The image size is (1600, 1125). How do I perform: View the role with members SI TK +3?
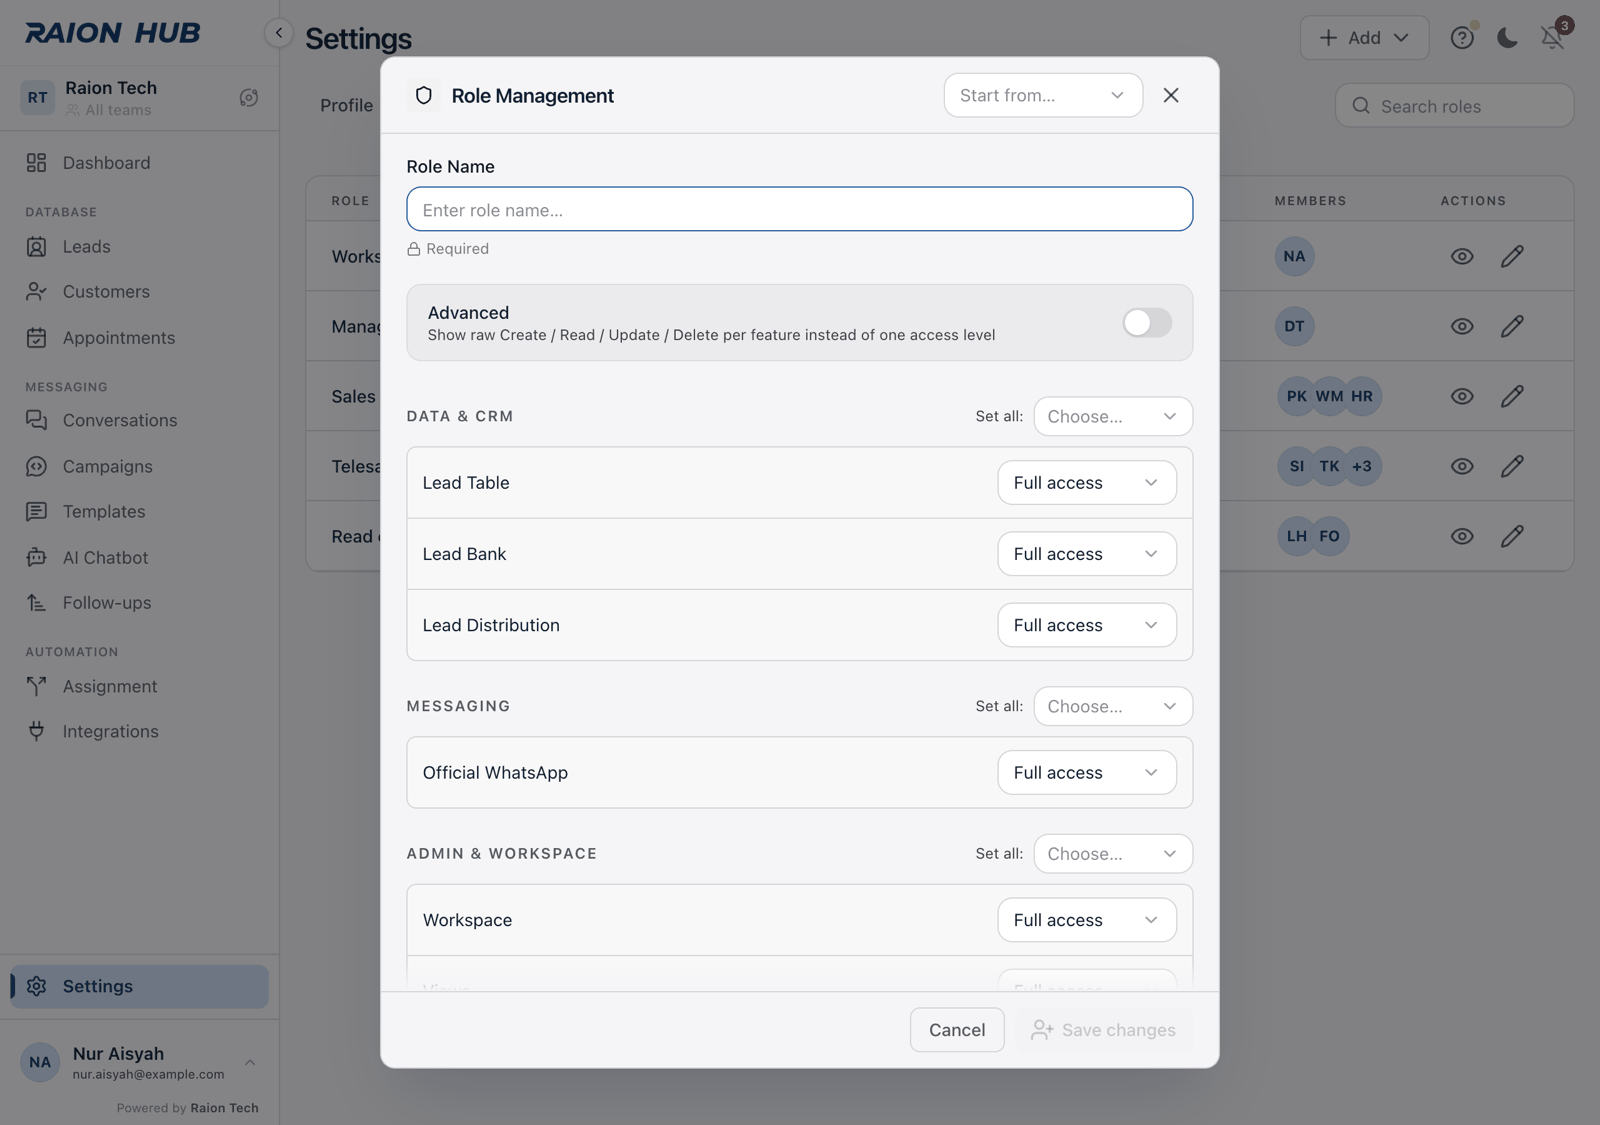pos(1462,466)
